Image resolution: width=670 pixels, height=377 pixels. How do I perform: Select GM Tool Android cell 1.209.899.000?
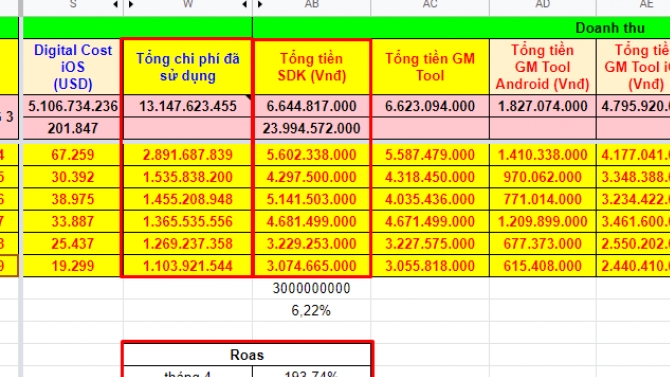[x=543, y=221]
